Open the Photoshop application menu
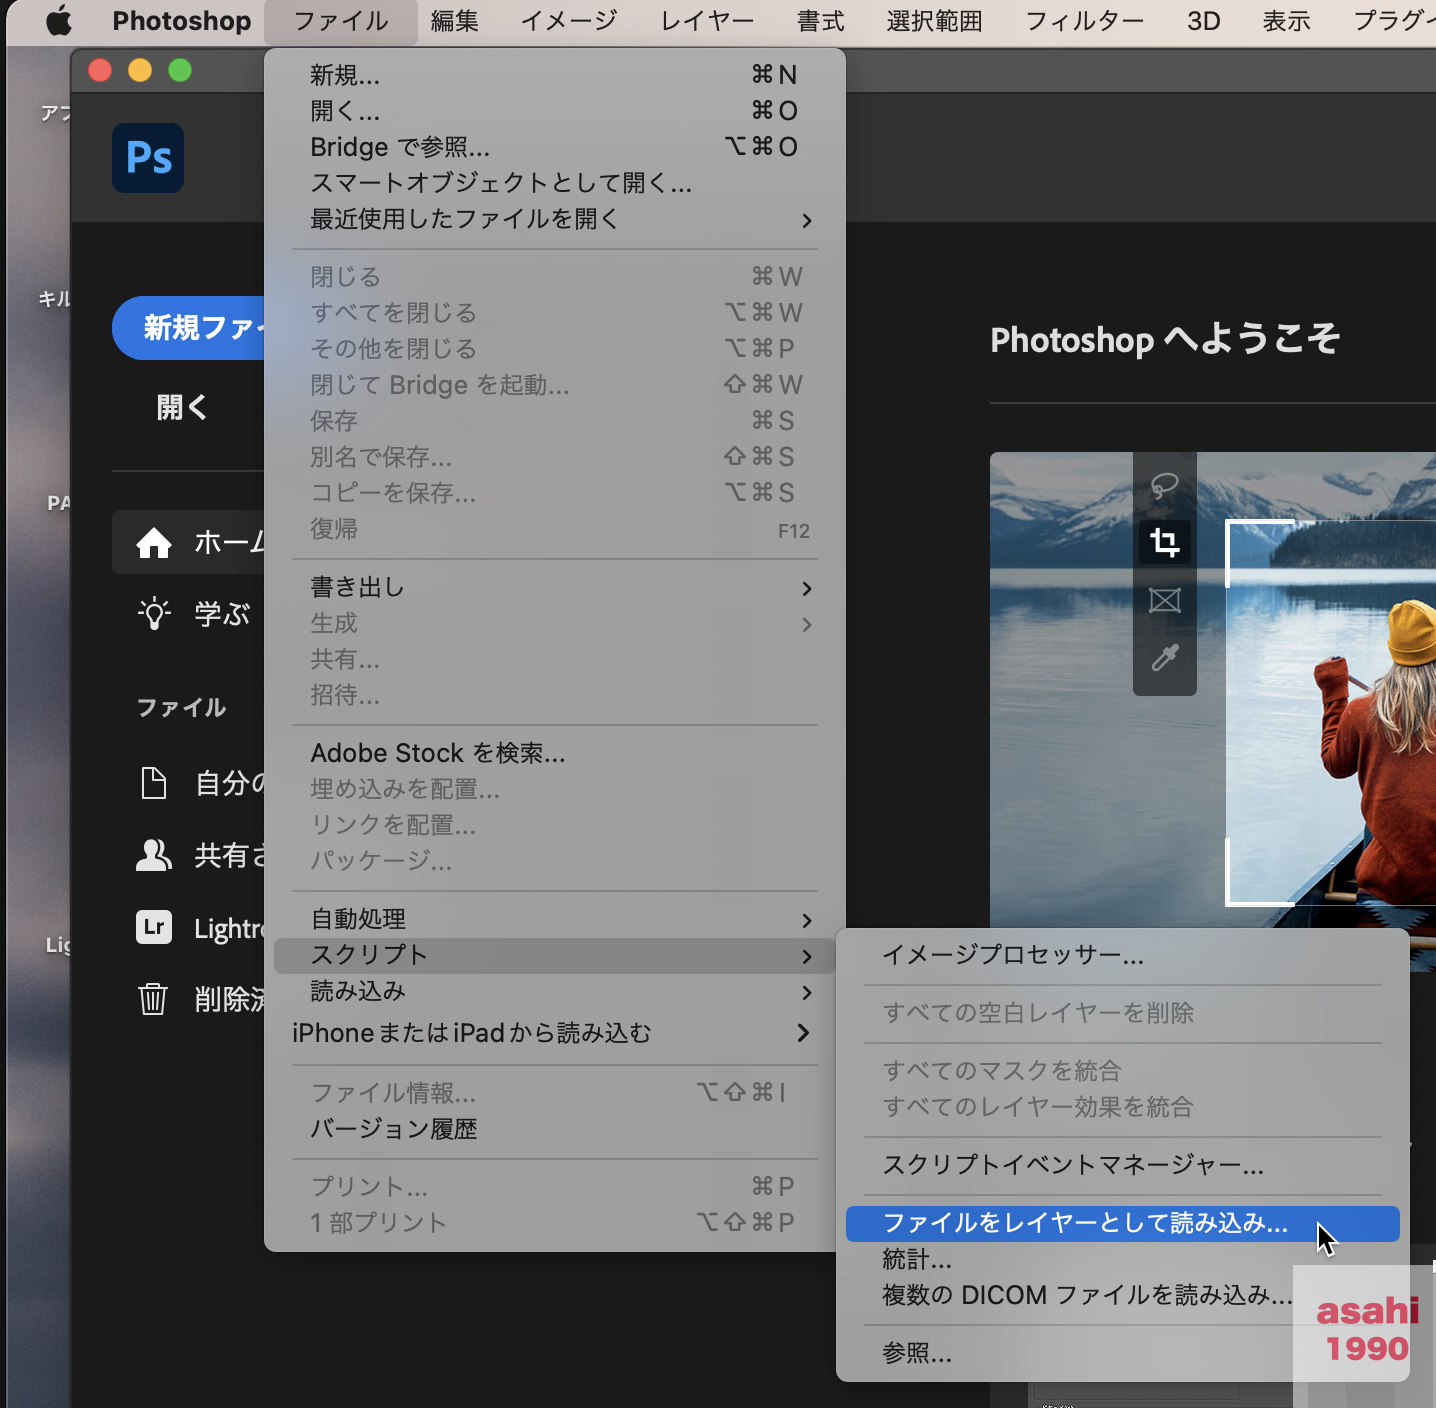Viewport: 1436px width, 1408px height. coord(182,21)
